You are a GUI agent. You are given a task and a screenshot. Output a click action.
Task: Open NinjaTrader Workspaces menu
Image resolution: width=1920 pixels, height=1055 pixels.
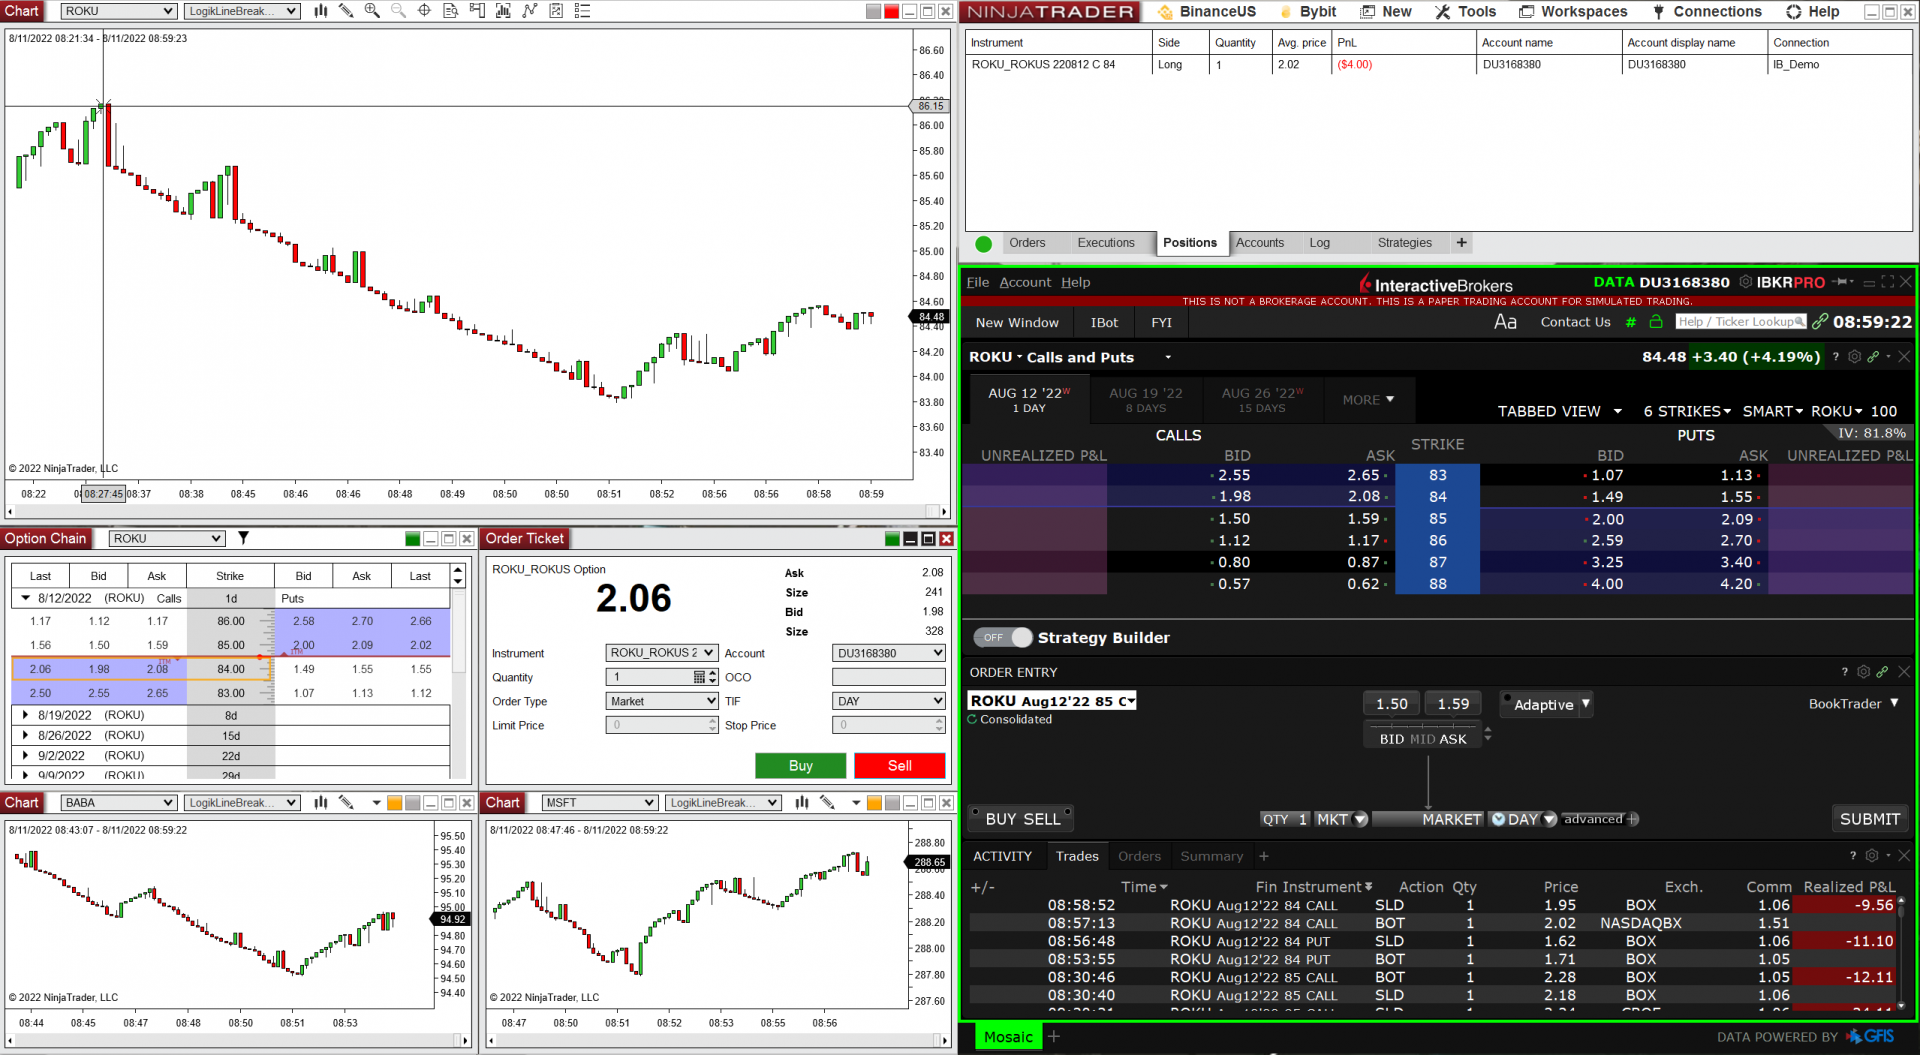1573,11
